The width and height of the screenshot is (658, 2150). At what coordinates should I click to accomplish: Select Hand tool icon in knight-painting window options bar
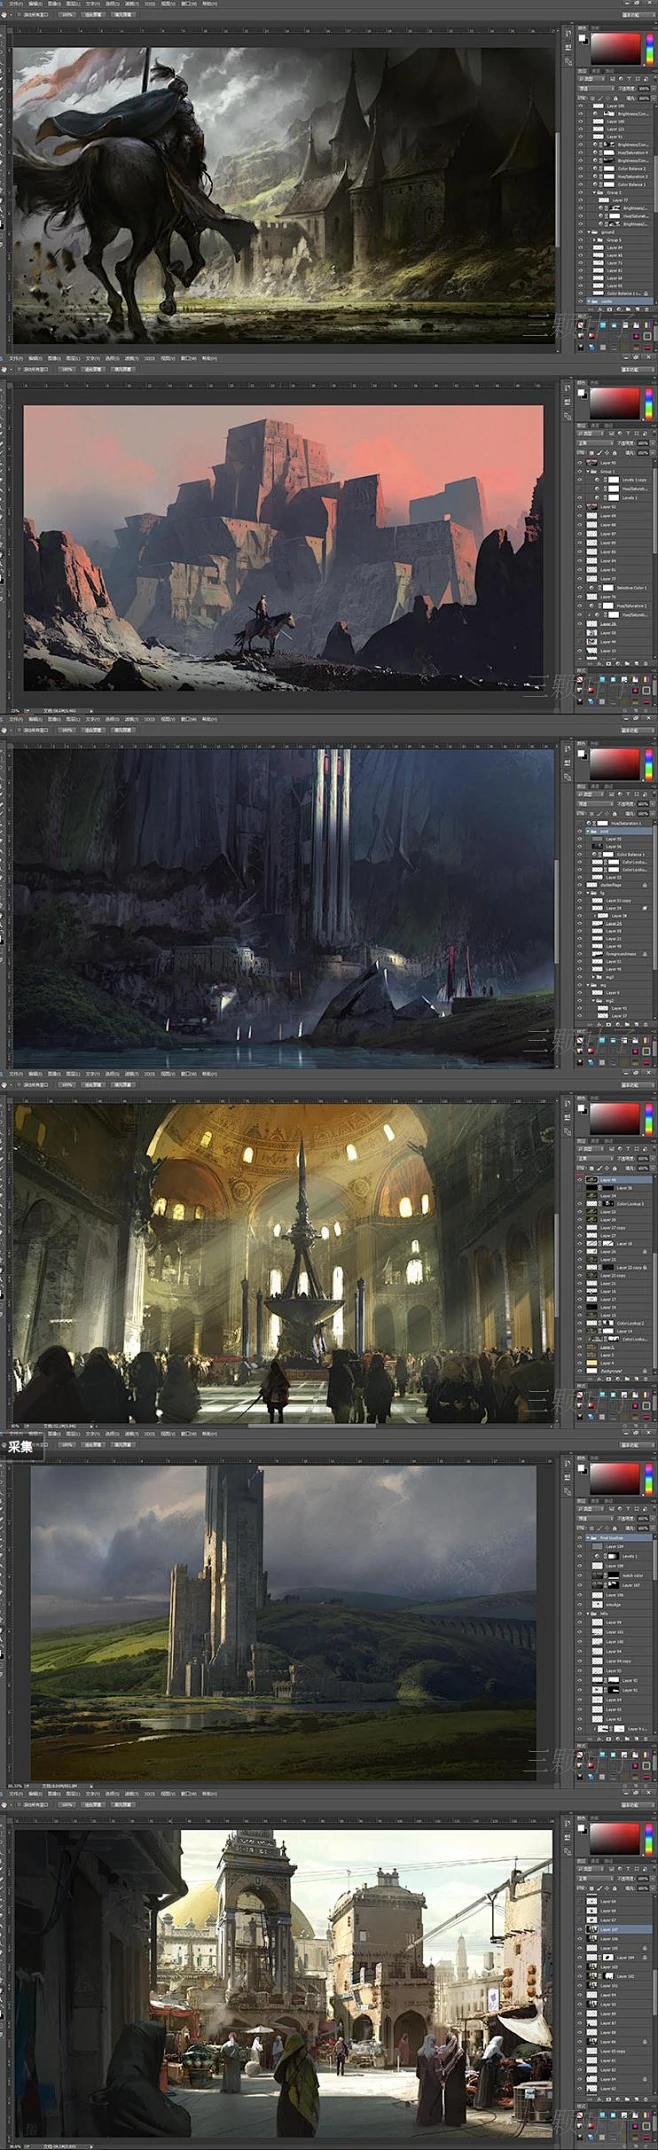click(6, 15)
